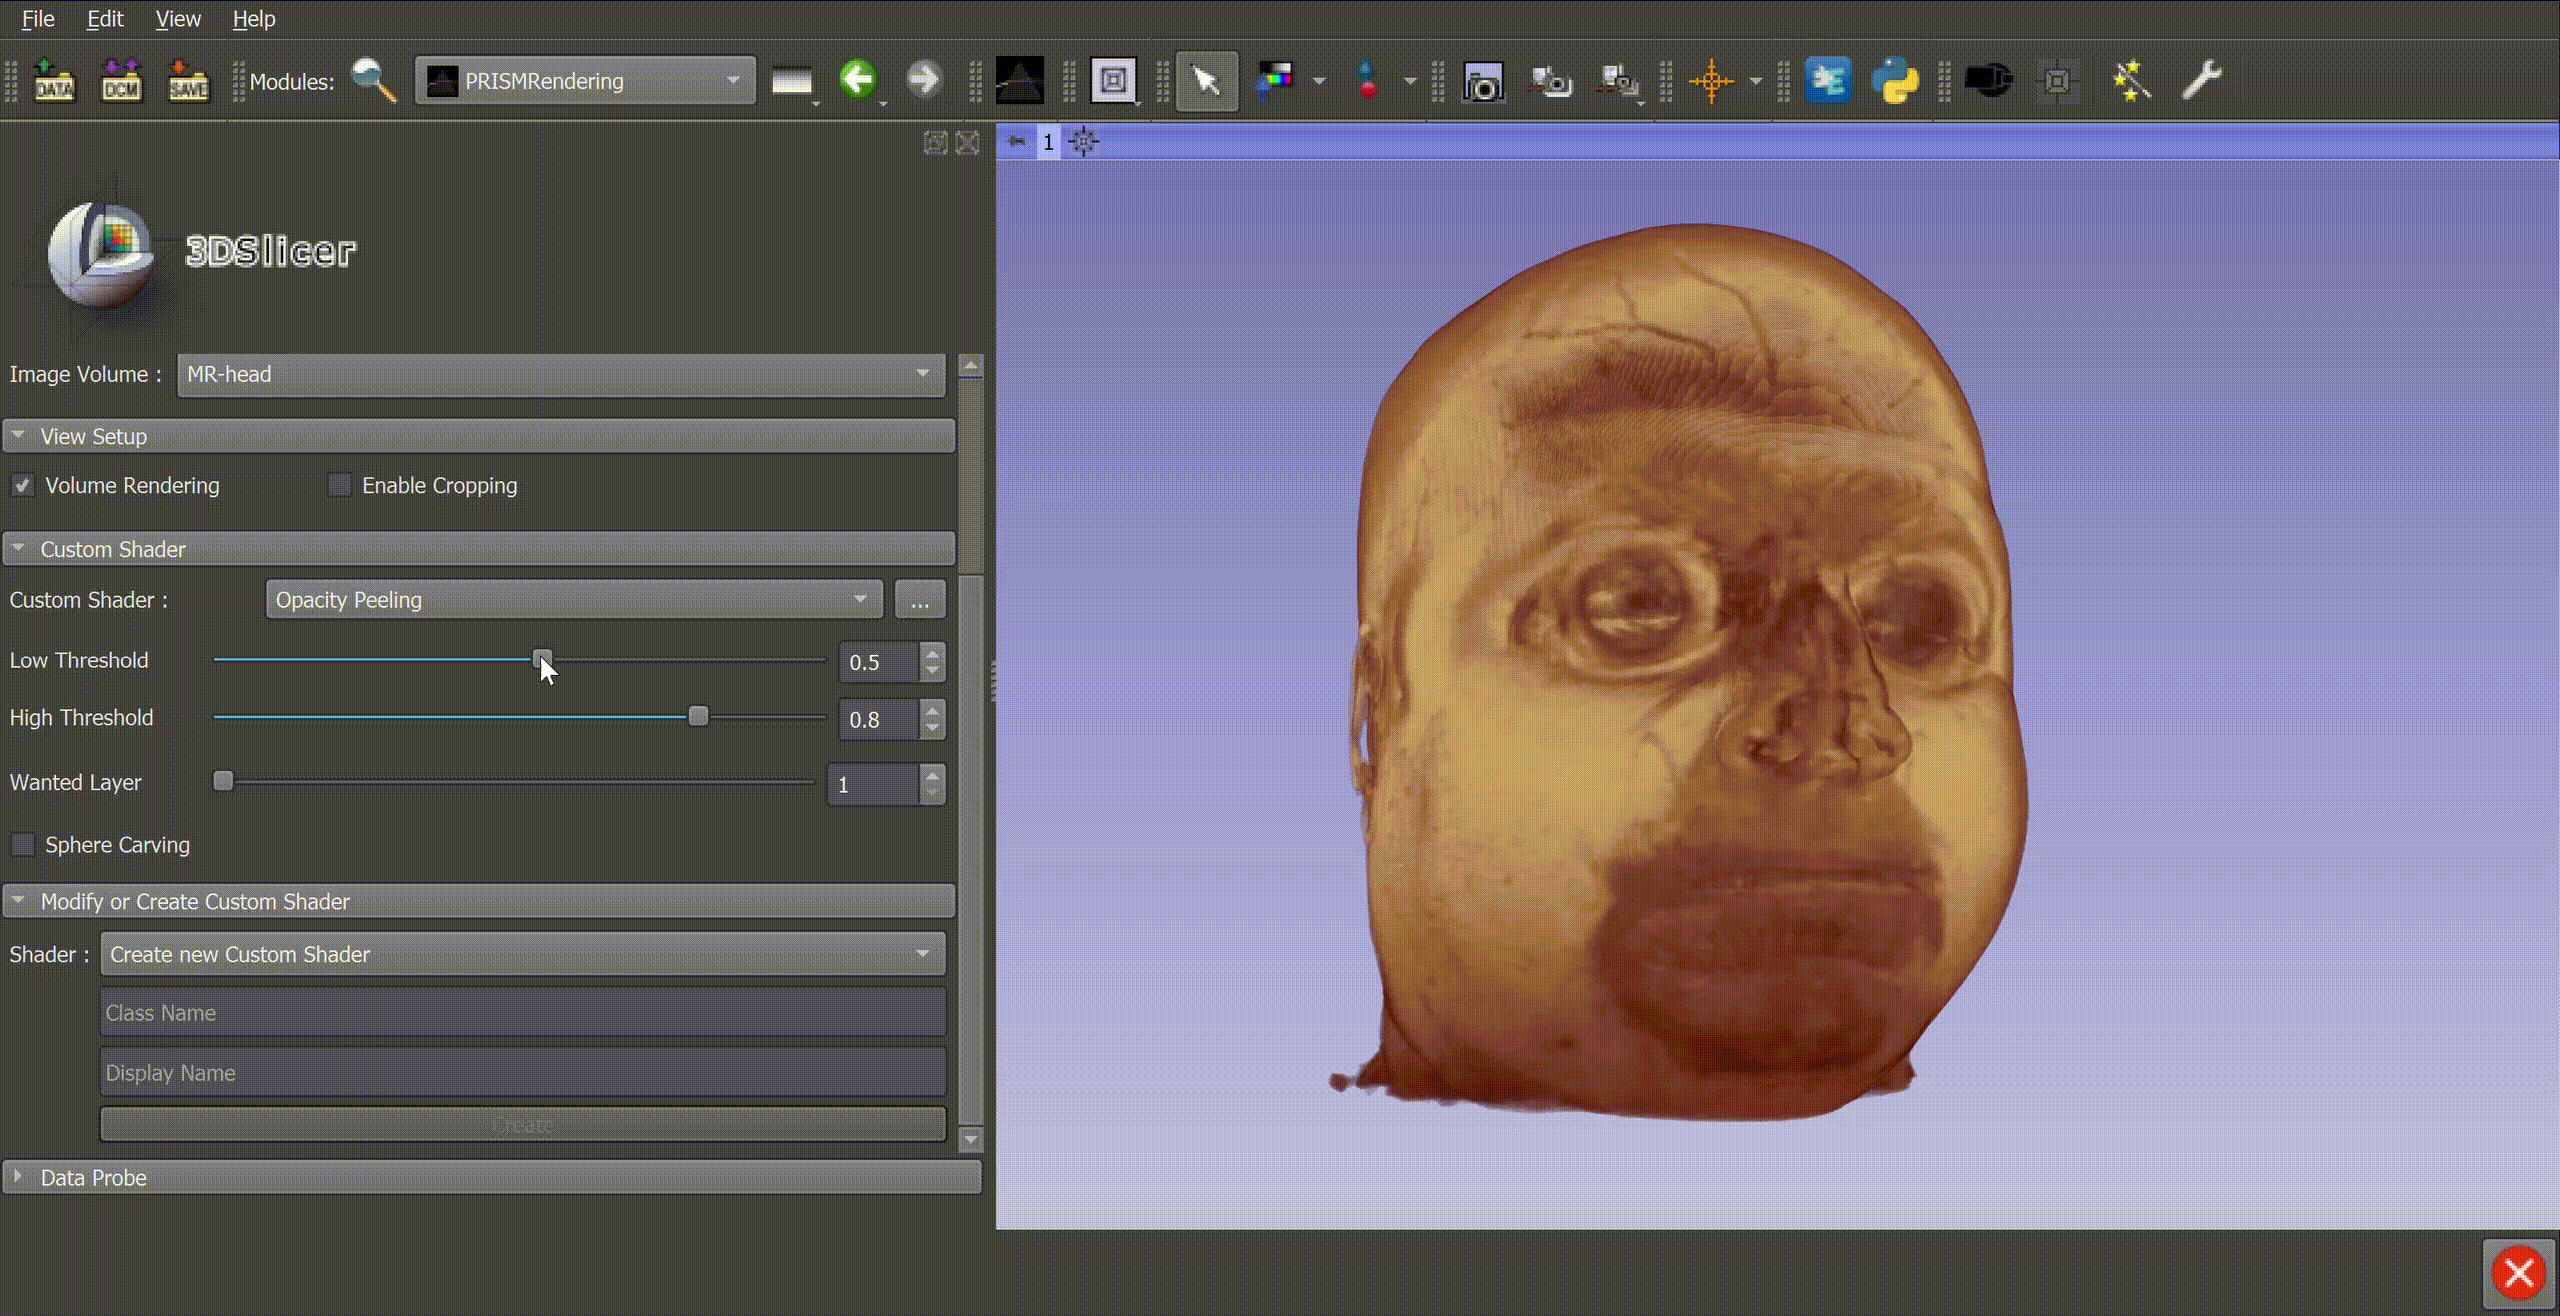Toggle the Sphere Carving checkbox

[x=23, y=845]
